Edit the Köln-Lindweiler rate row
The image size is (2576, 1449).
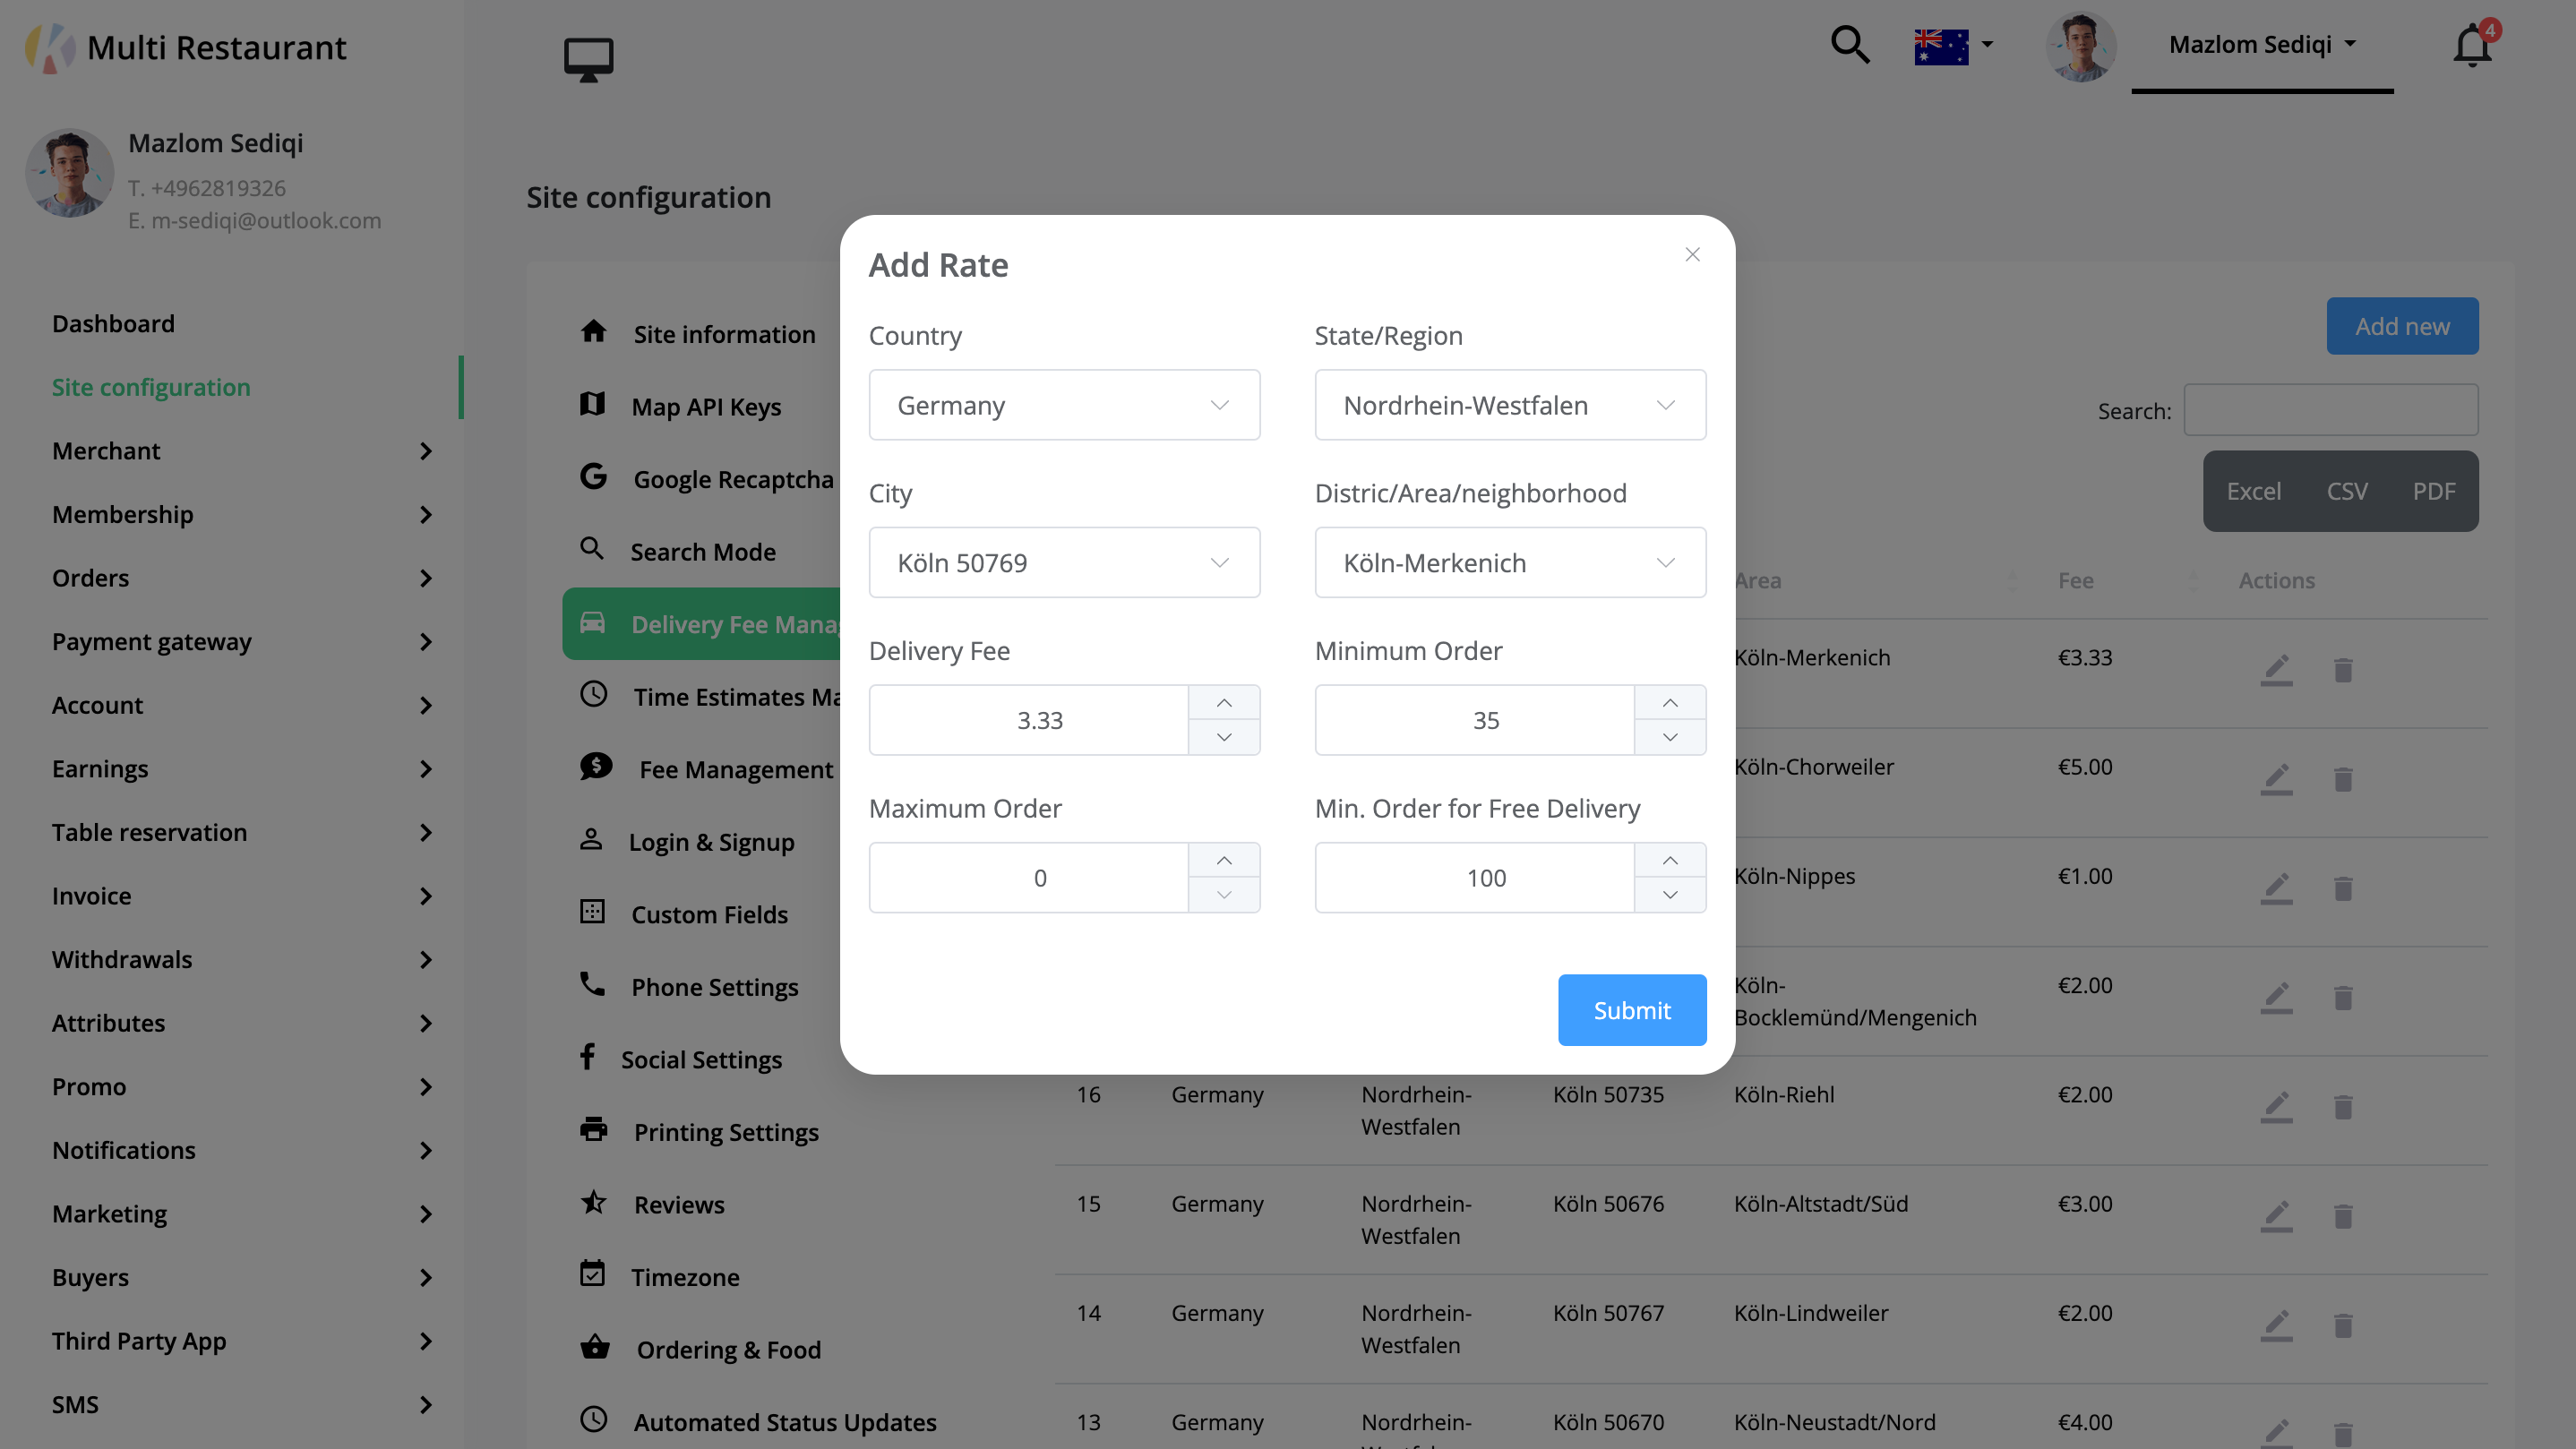tap(2276, 1324)
